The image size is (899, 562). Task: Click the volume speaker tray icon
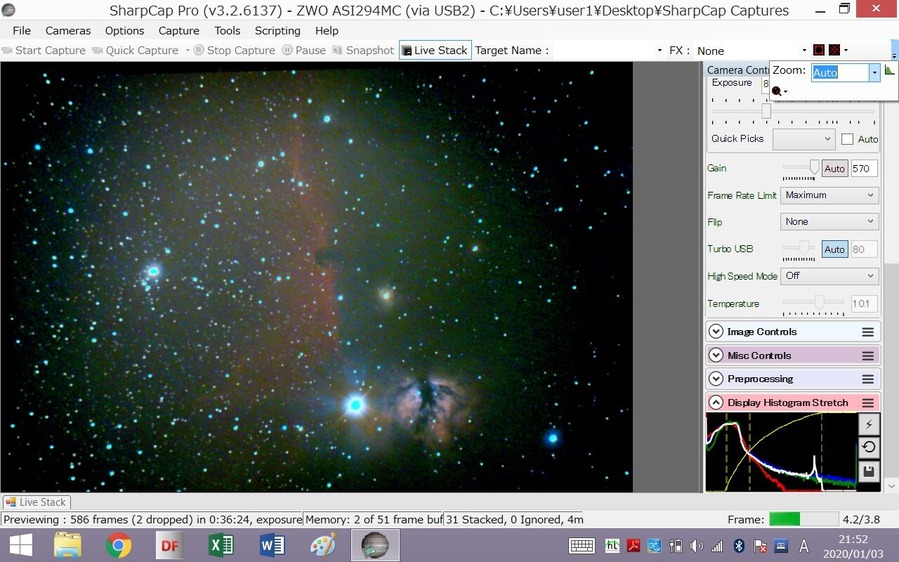(696, 546)
